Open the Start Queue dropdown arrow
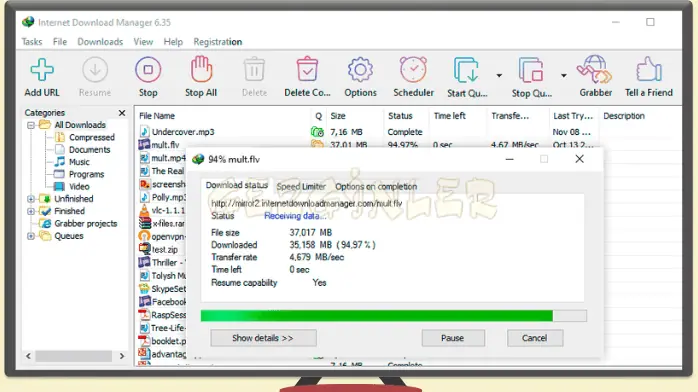The image size is (698, 392). pyautogui.click(x=499, y=76)
